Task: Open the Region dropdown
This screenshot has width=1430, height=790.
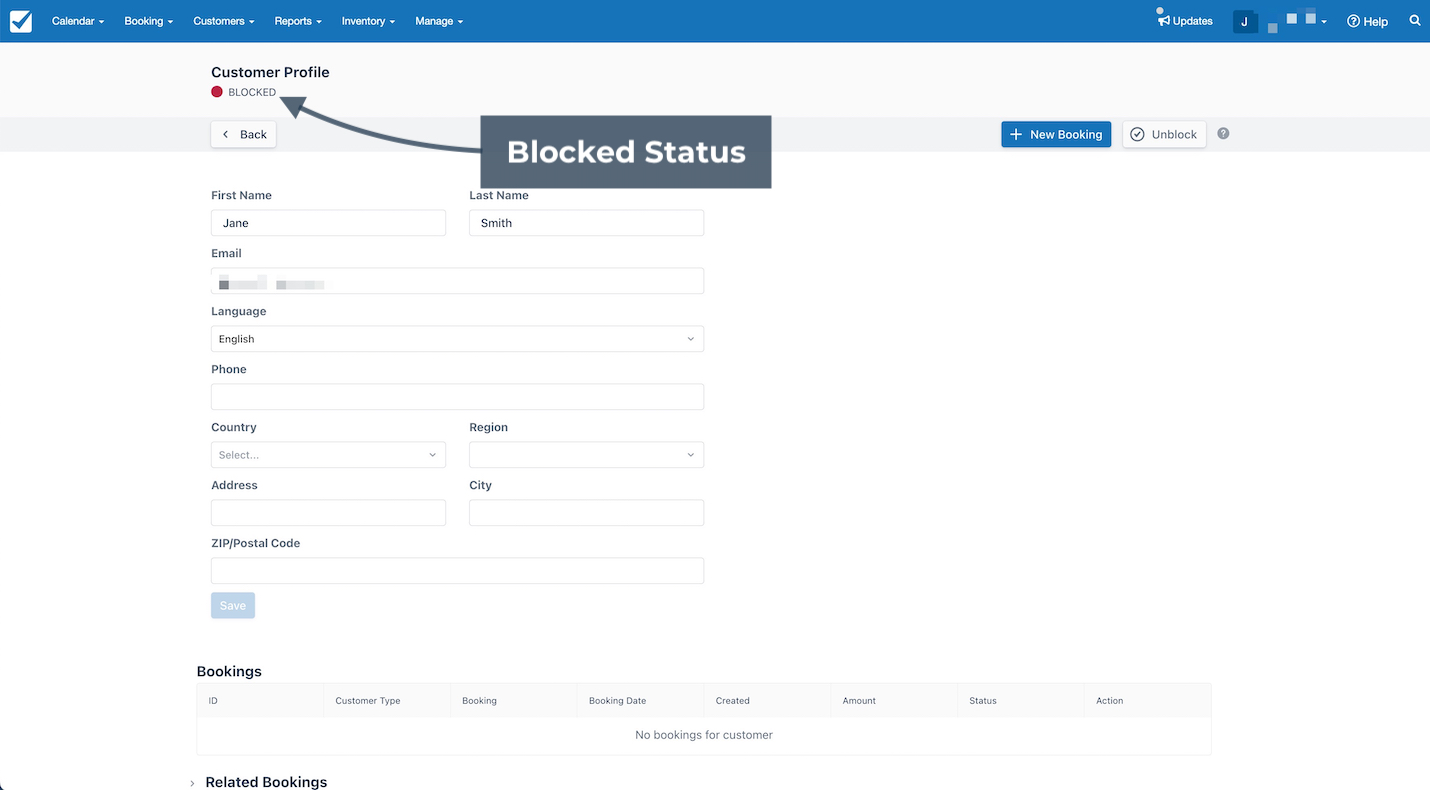Action: (x=586, y=455)
